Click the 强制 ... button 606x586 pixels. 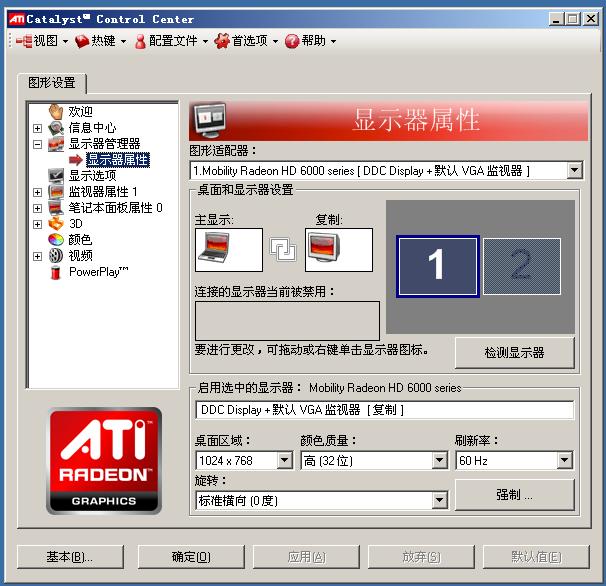click(x=514, y=495)
